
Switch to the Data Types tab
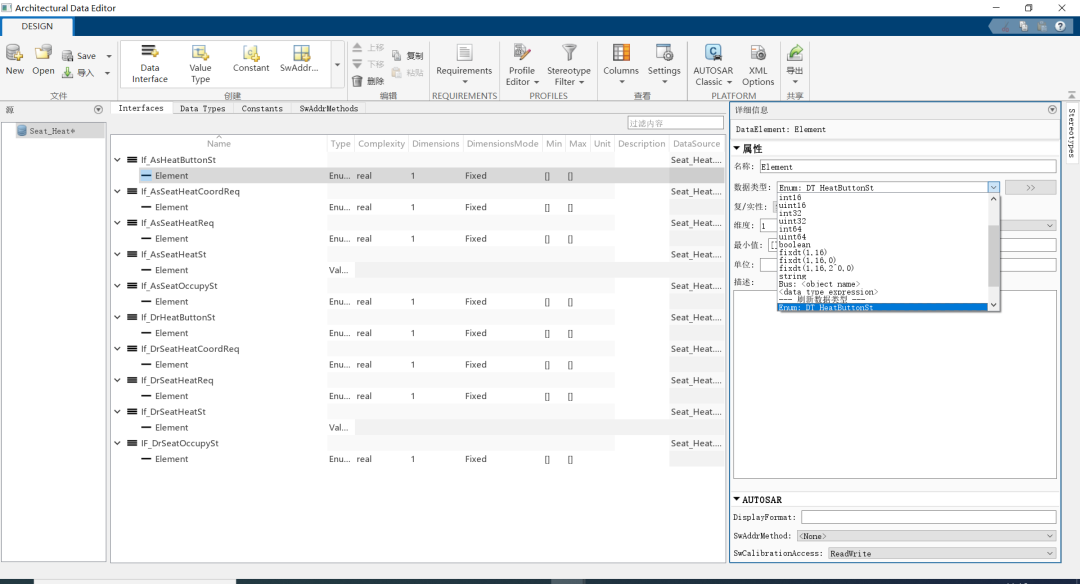[202, 109]
